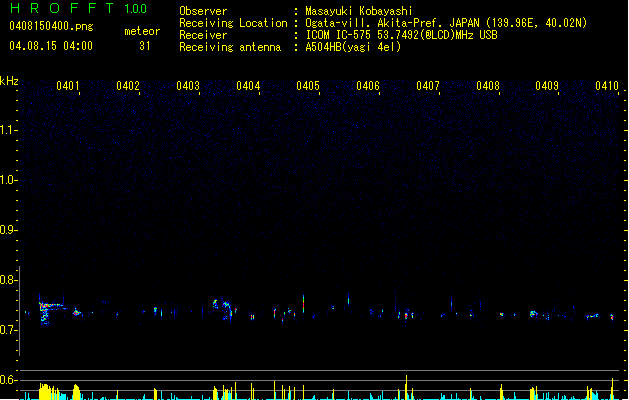Click the 1.0 kHz axis label
629x400 pixels.
point(8,180)
